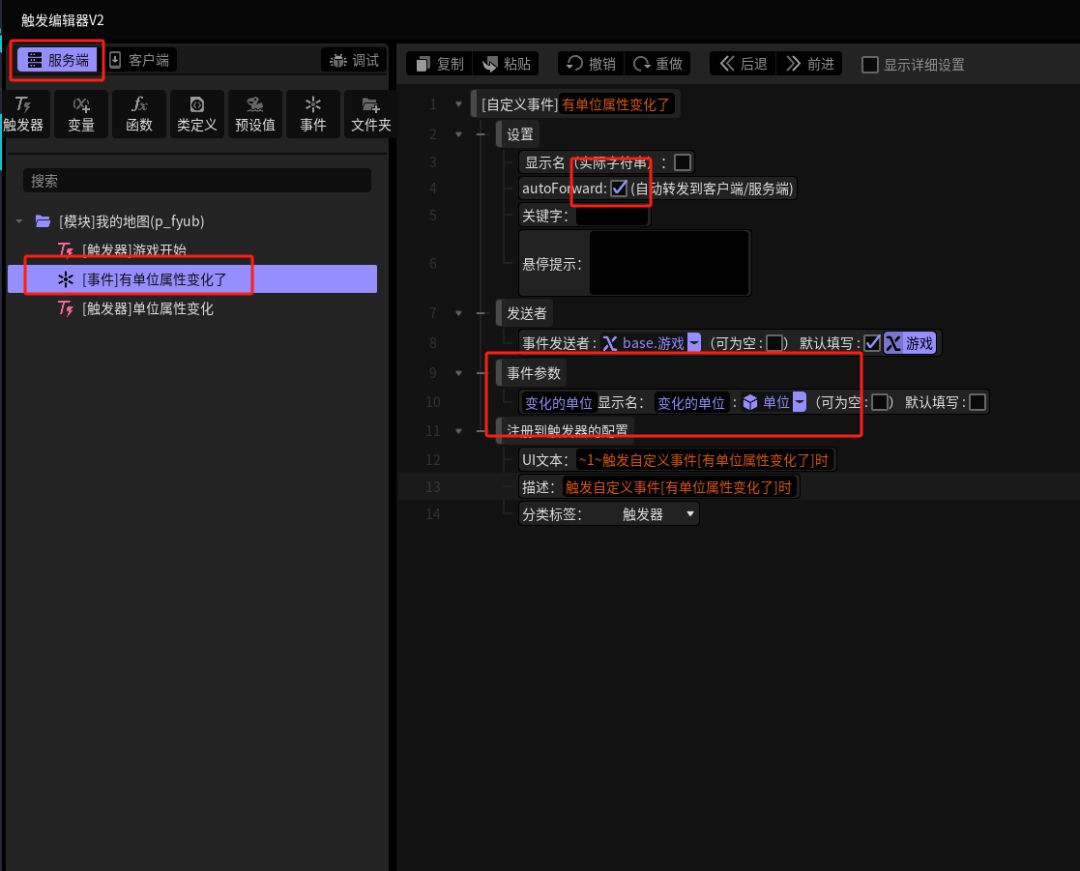Collapse the 设置 section arrow
The width and height of the screenshot is (1080, 871).
click(458, 134)
